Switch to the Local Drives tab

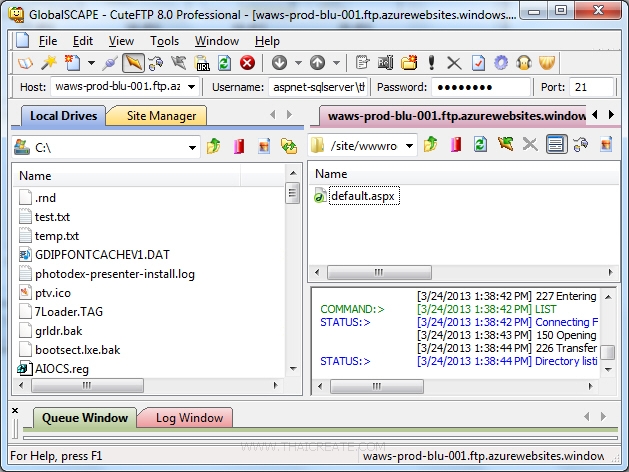click(x=63, y=116)
